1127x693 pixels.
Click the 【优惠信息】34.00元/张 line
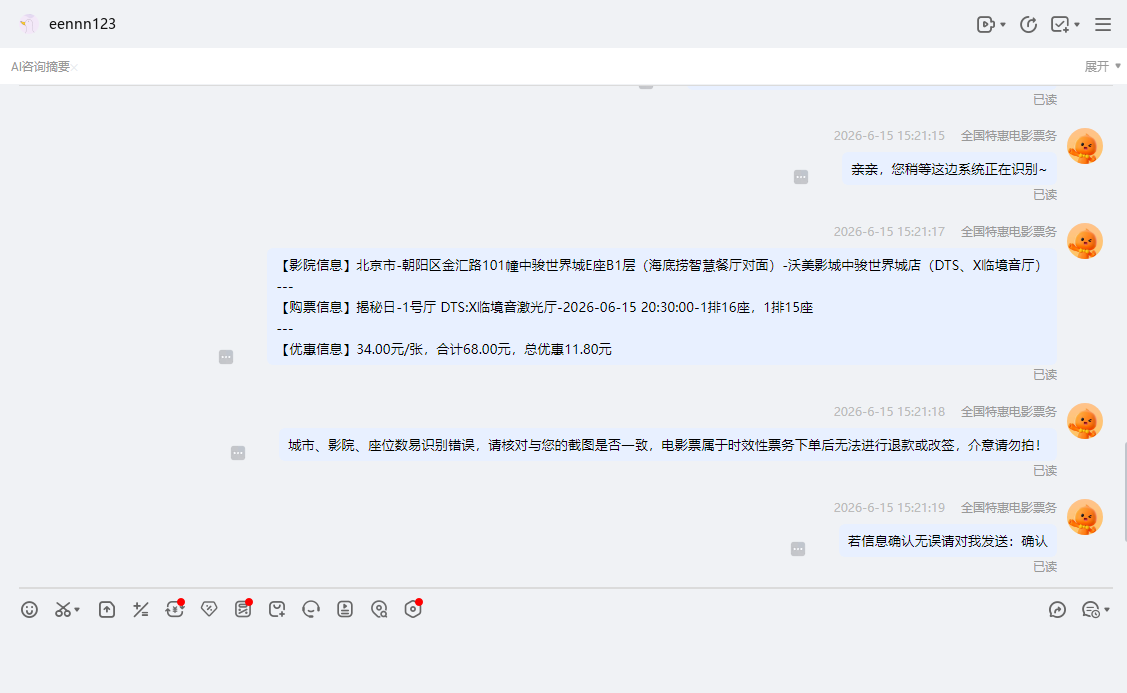pyautogui.click(x=444, y=349)
